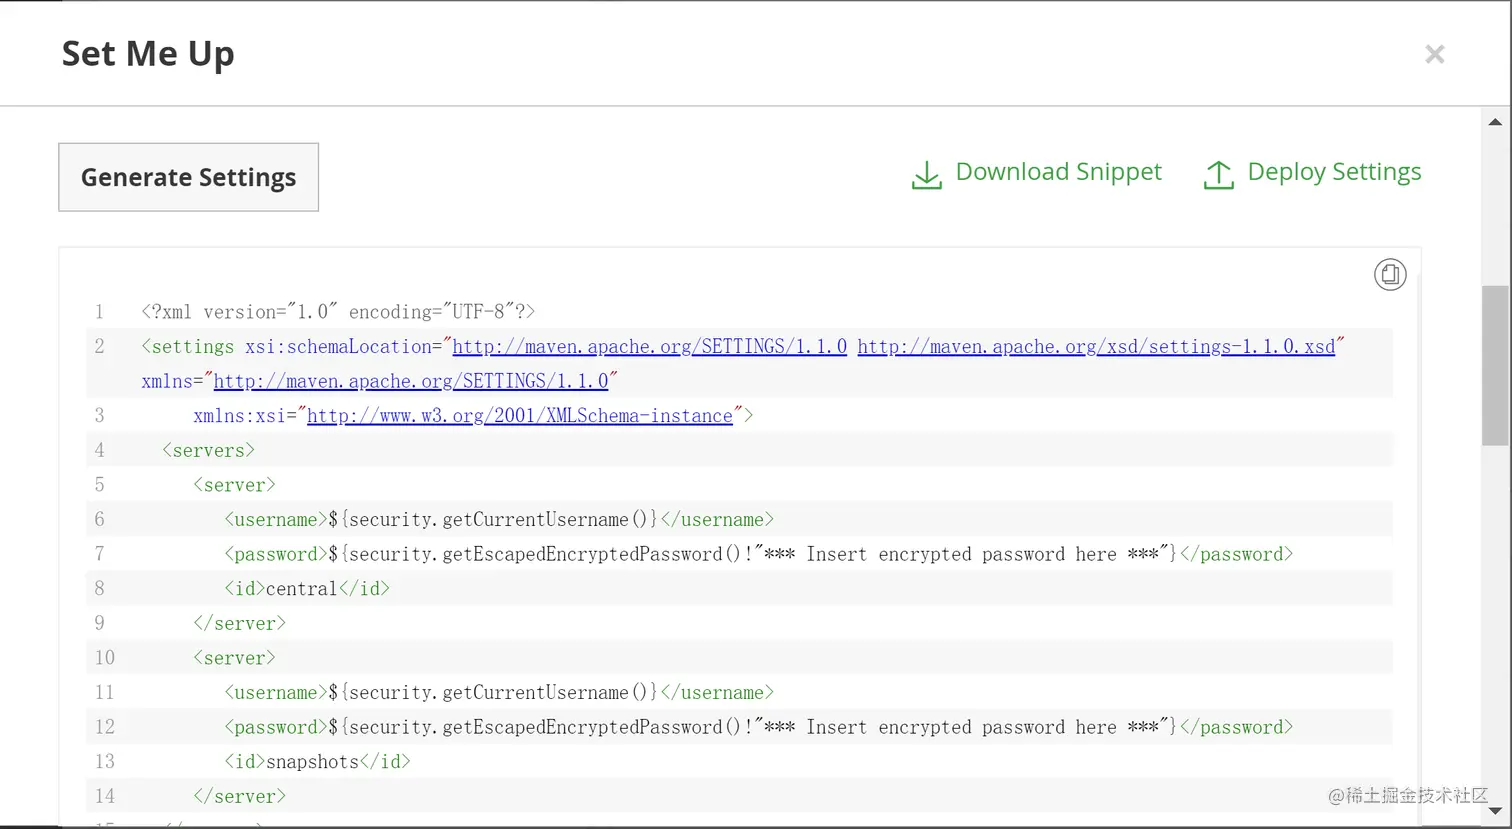
Task: Open the first SETTINGS/1.1.0 link in schemaLocation
Action: [x=649, y=347]
